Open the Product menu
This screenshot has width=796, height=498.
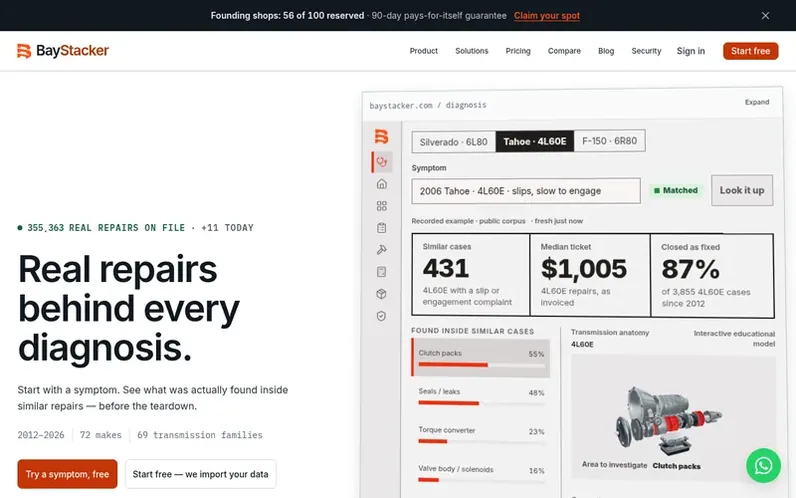point(423,51)
